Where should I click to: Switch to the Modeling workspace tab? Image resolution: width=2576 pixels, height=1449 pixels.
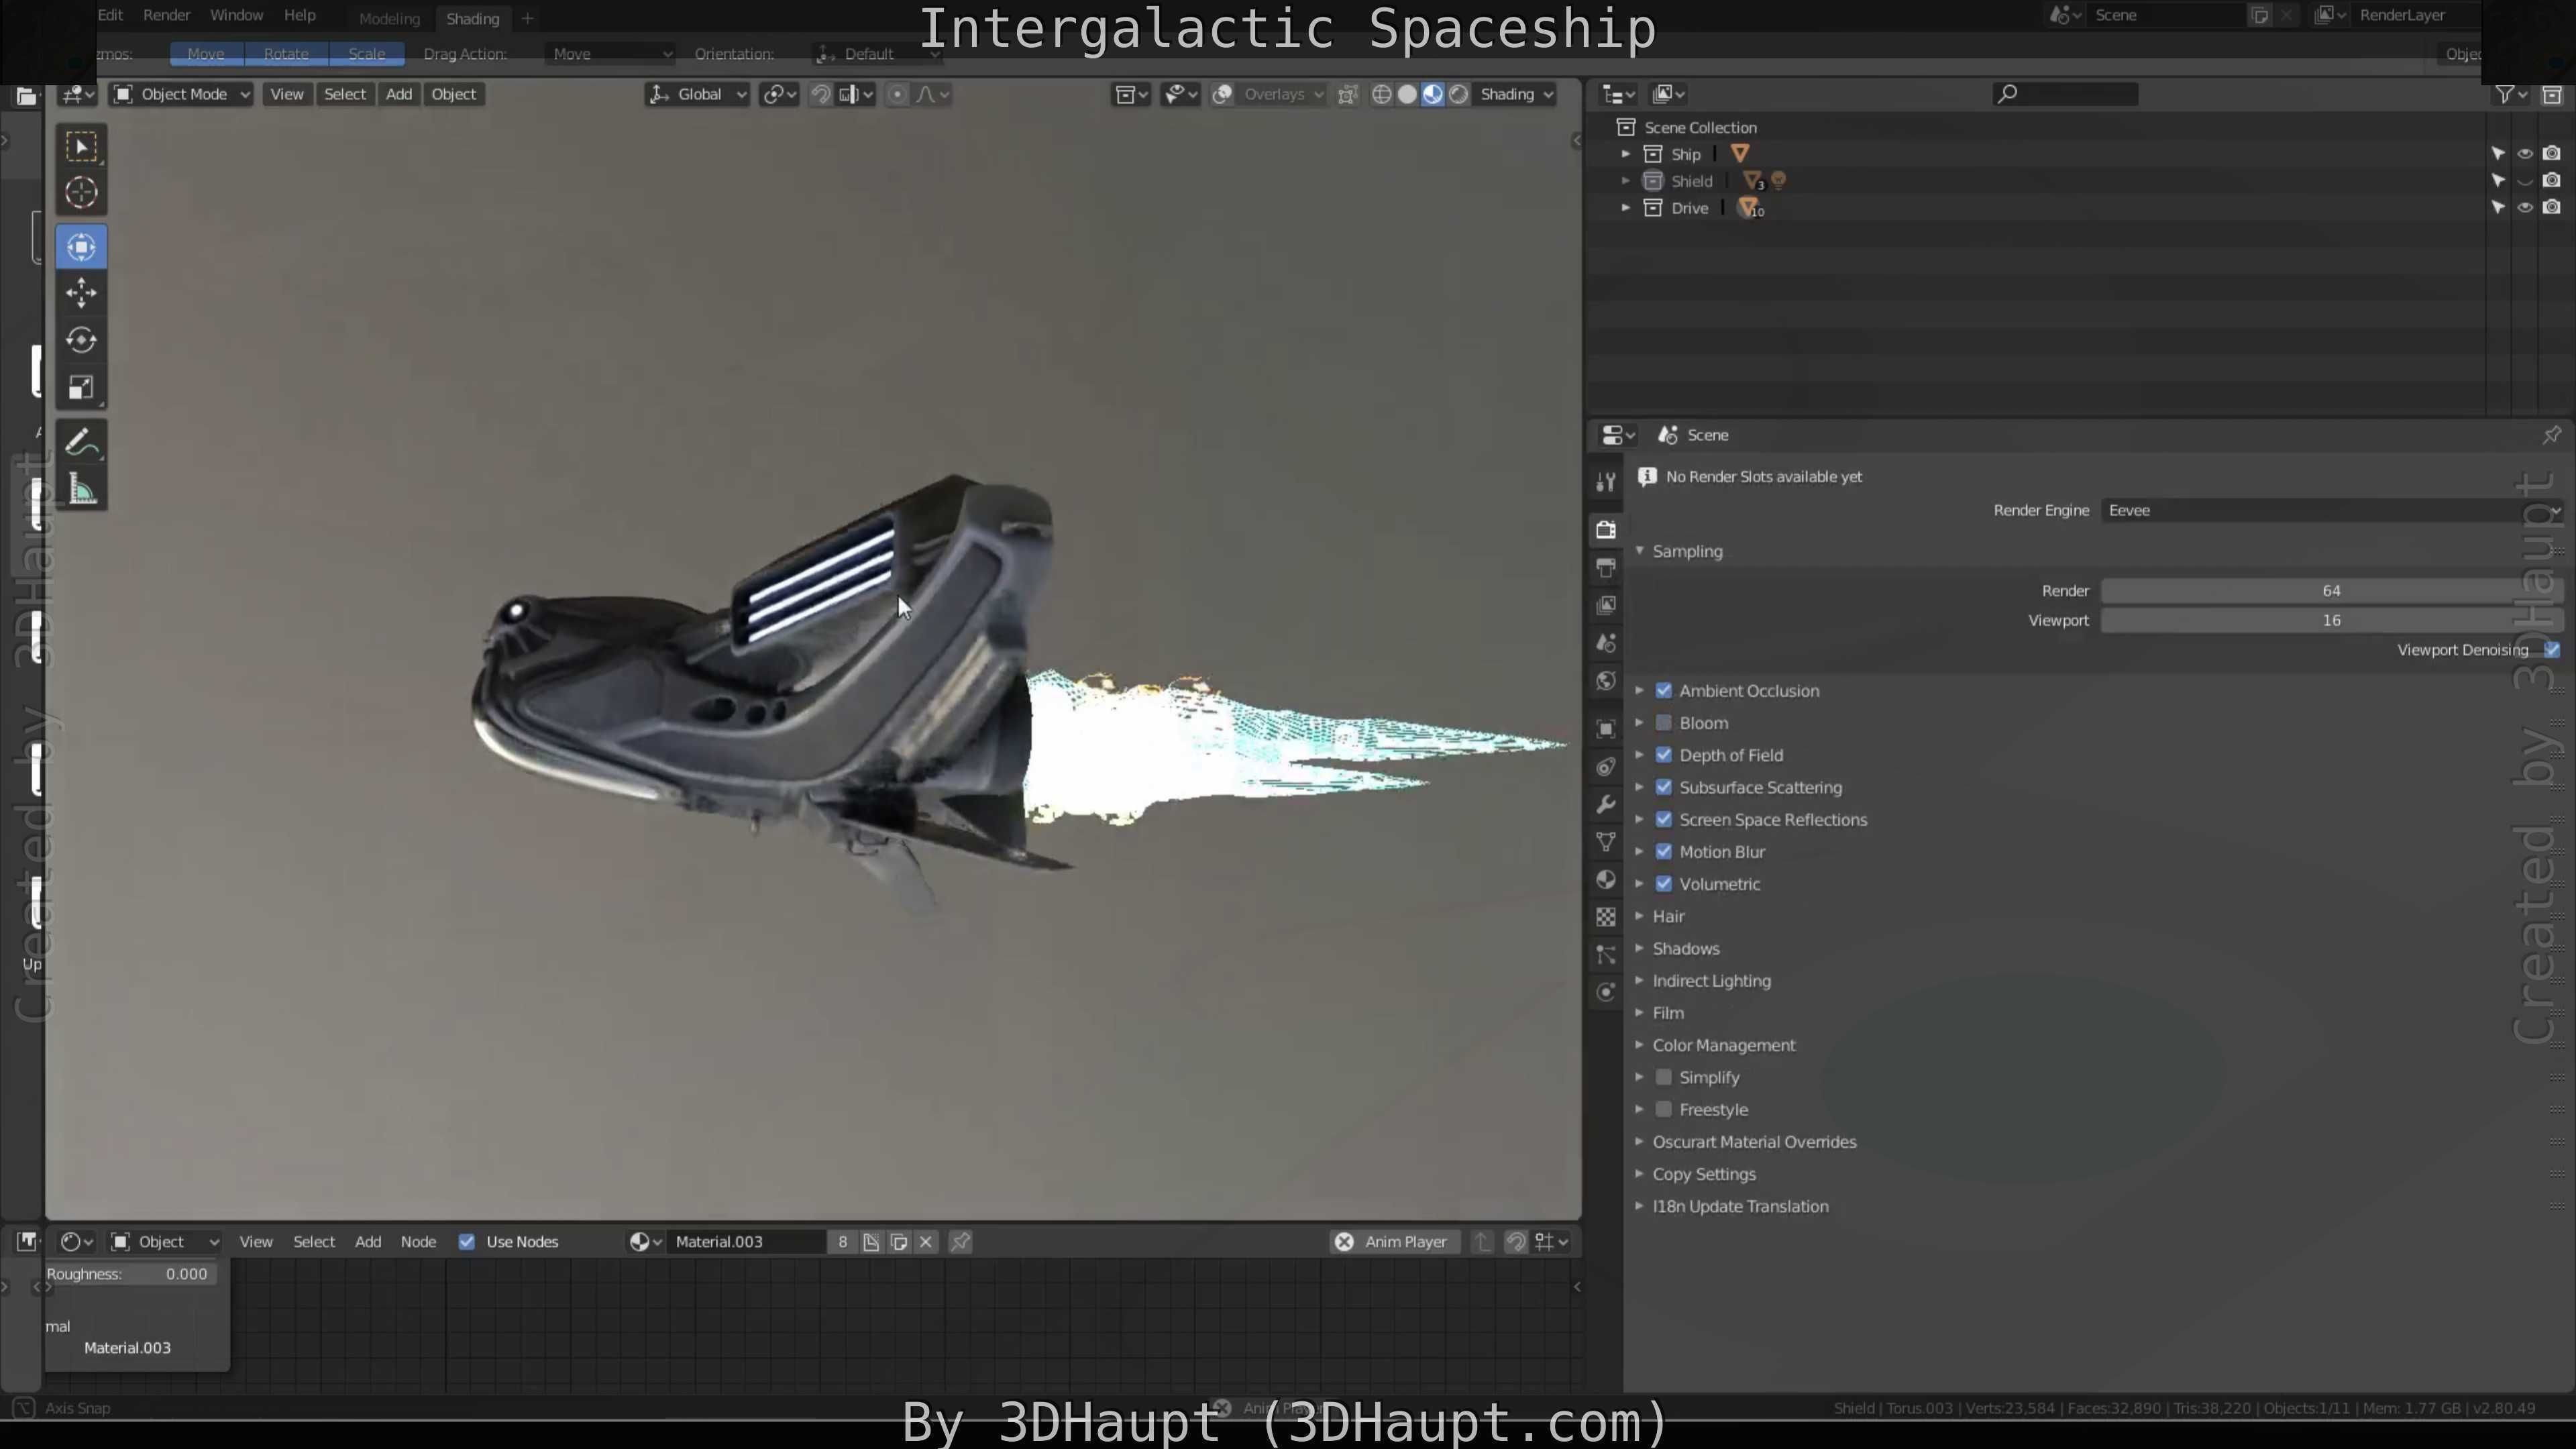coord(389,18)
